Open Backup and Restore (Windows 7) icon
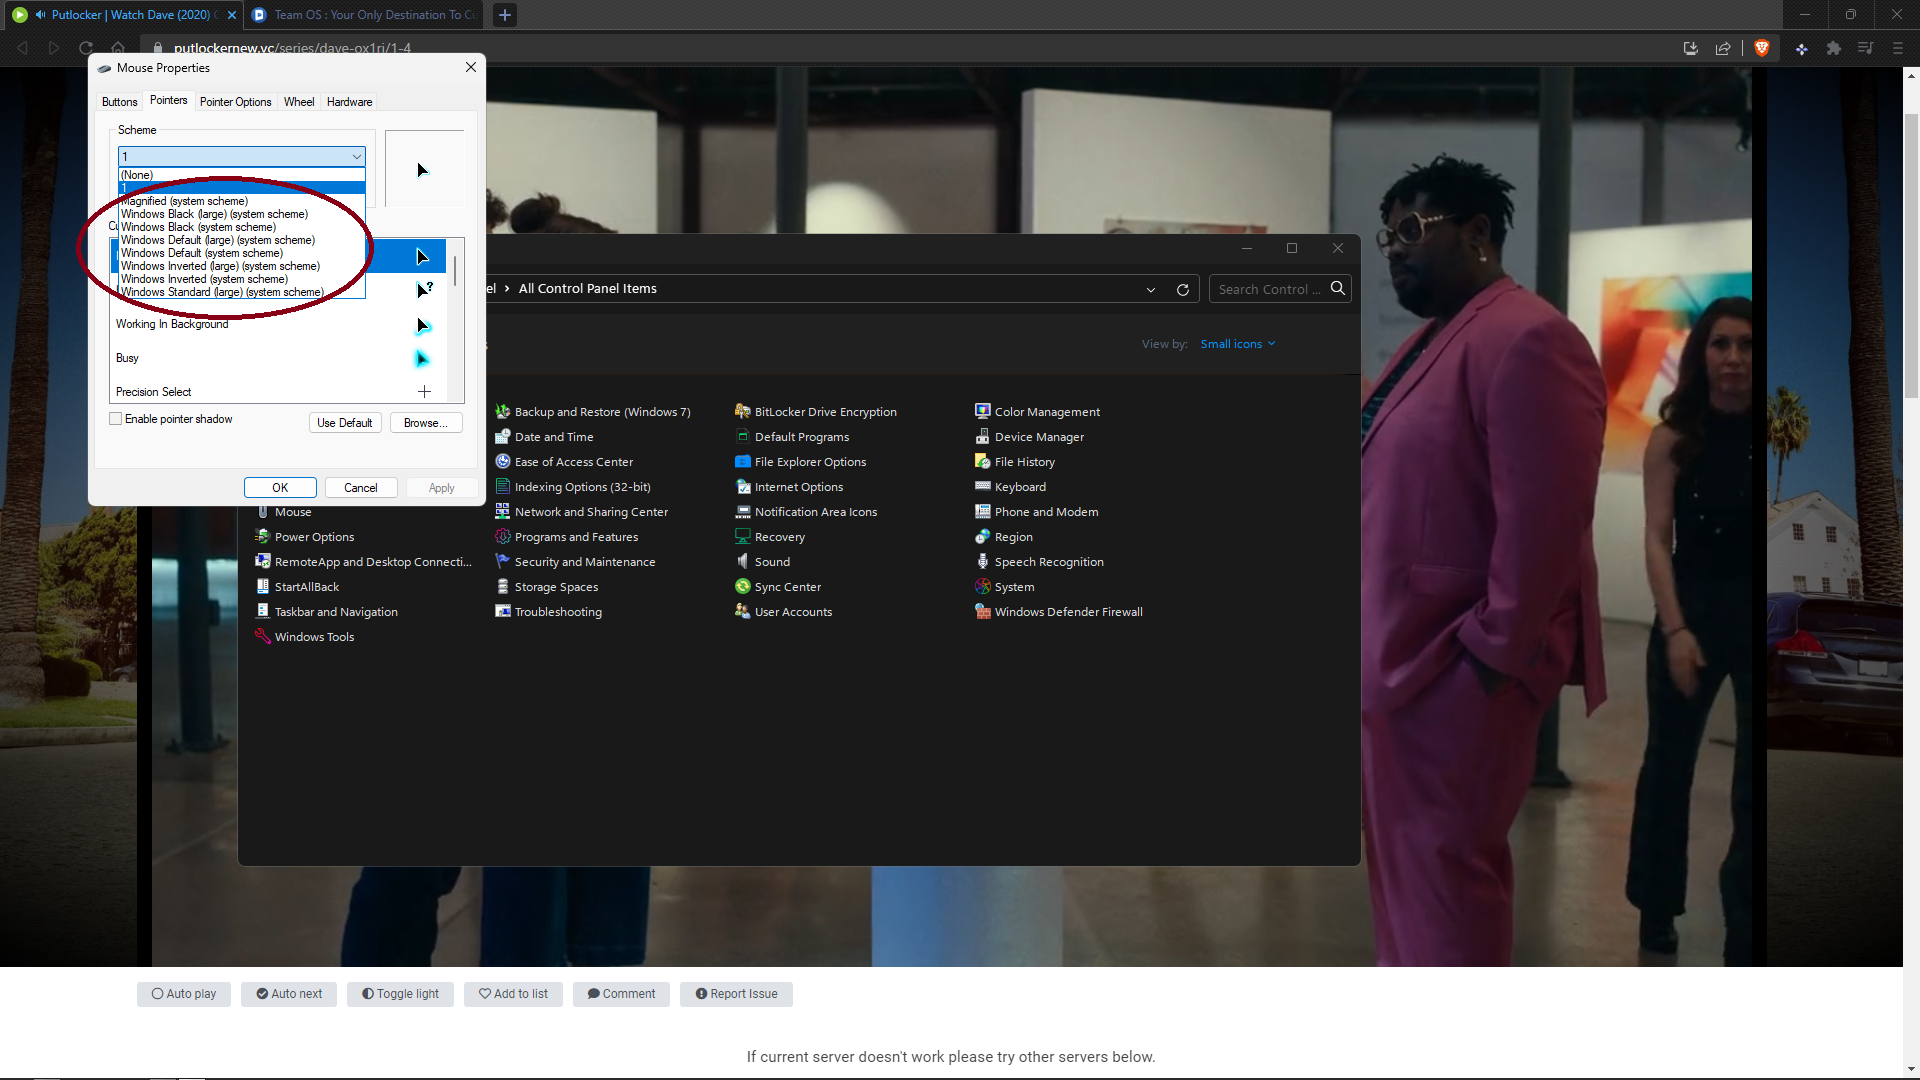Screen dimensions: 1920x1080 pos(503,411)
